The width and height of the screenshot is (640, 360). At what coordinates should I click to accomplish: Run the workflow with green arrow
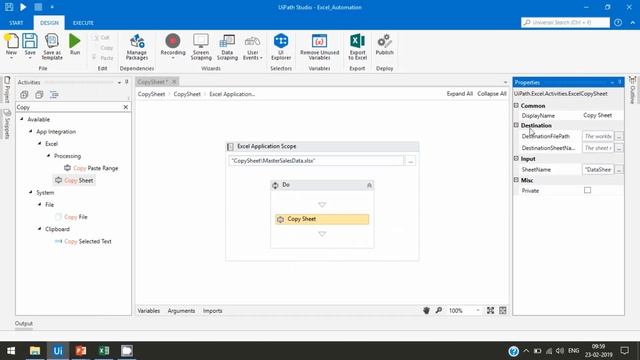(75, 44)
